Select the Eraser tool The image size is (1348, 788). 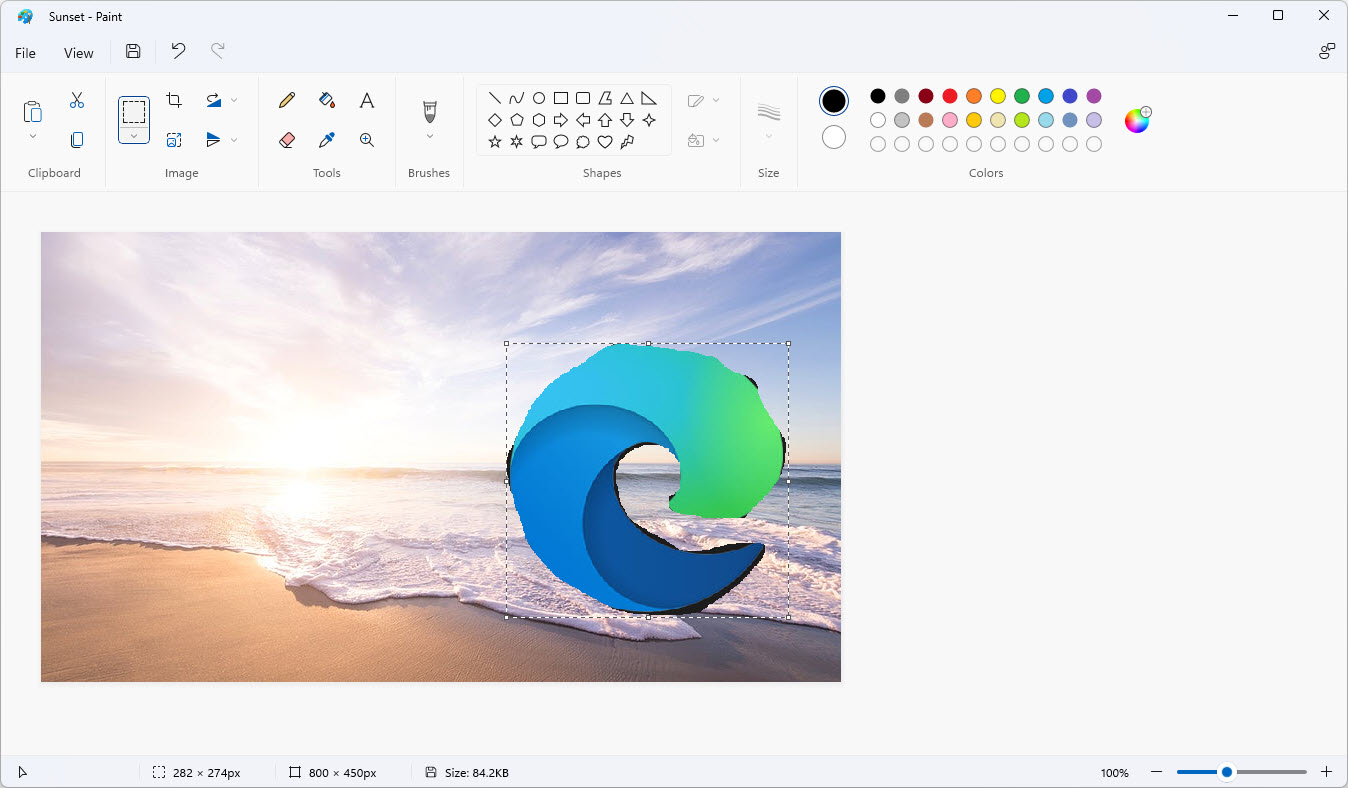287,140
